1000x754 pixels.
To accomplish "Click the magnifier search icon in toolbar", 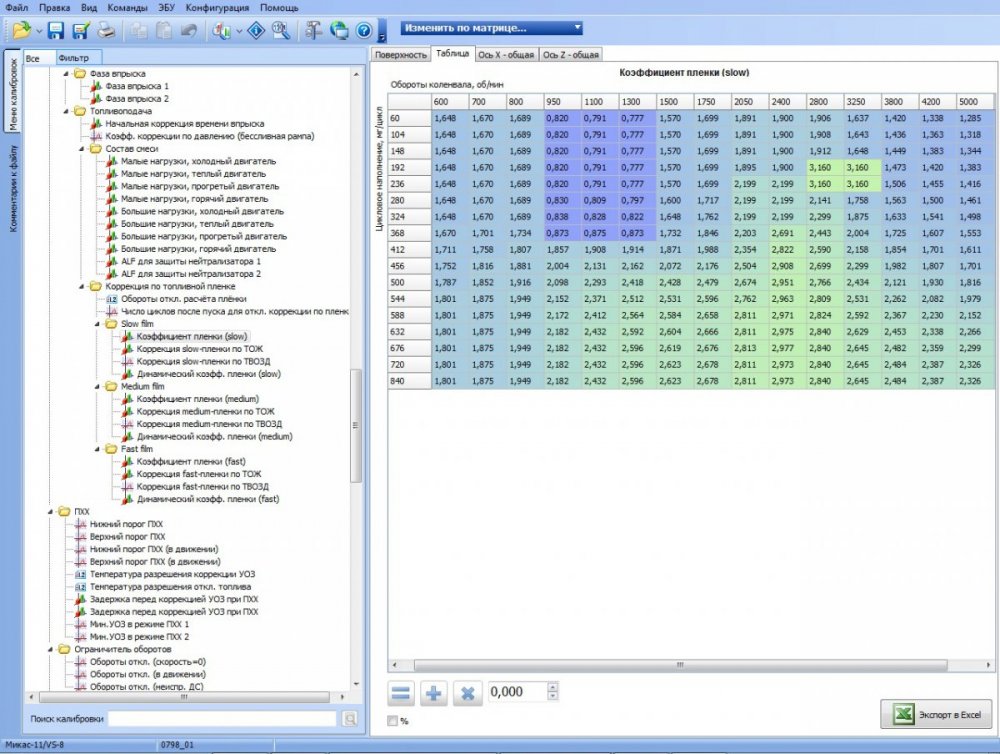I will [281, 30].
